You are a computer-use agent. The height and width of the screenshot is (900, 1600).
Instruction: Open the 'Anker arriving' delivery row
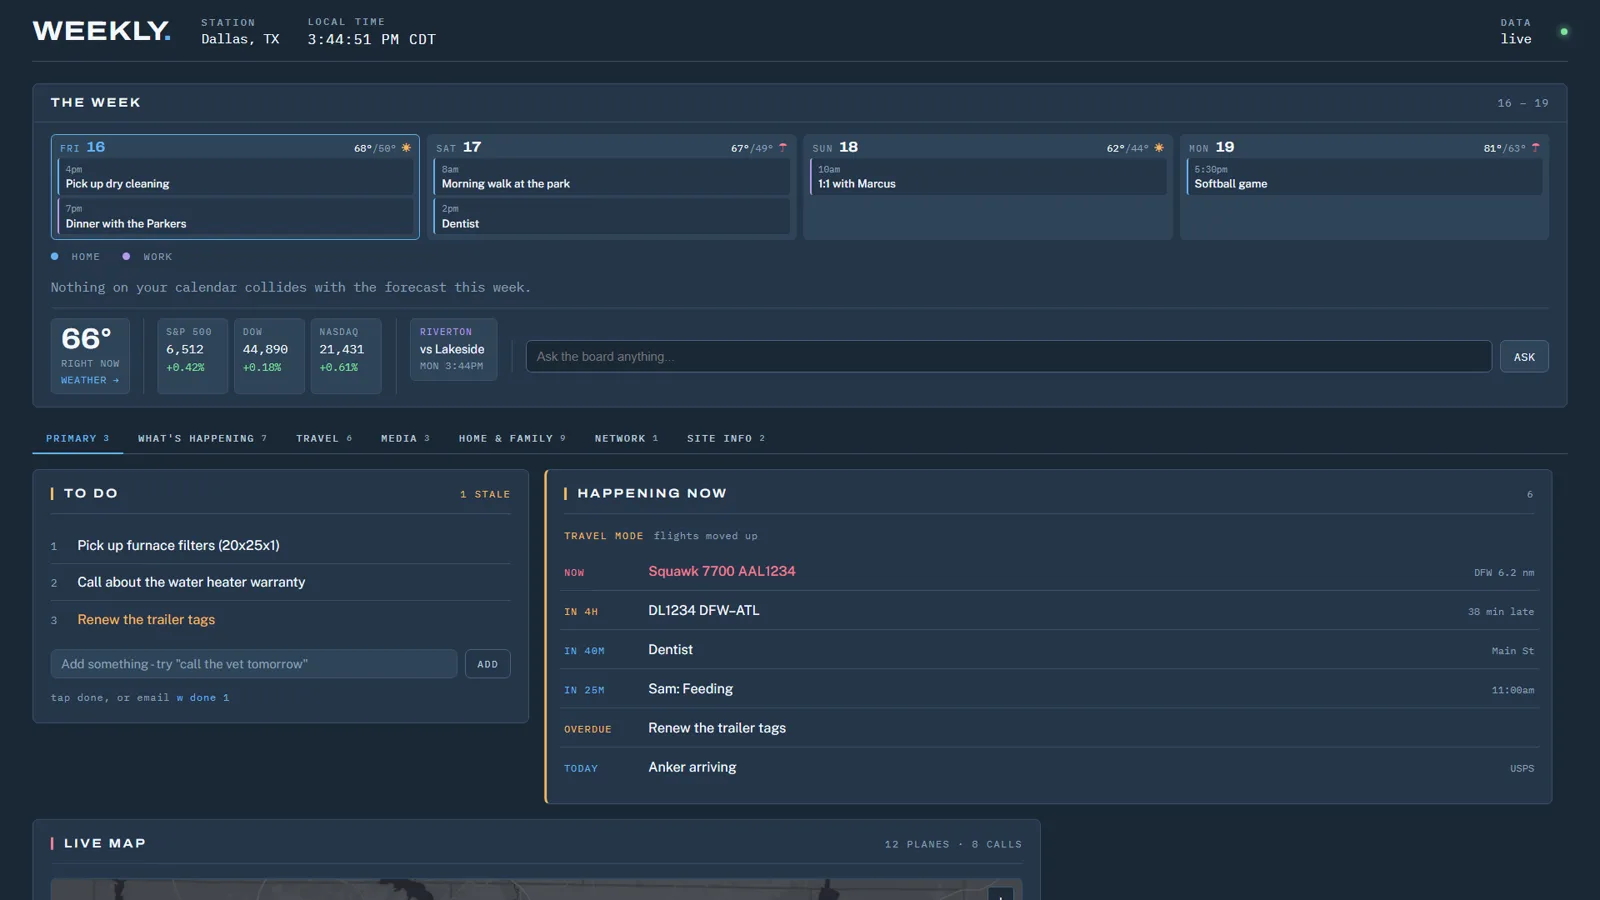(x=1049, y=768)
